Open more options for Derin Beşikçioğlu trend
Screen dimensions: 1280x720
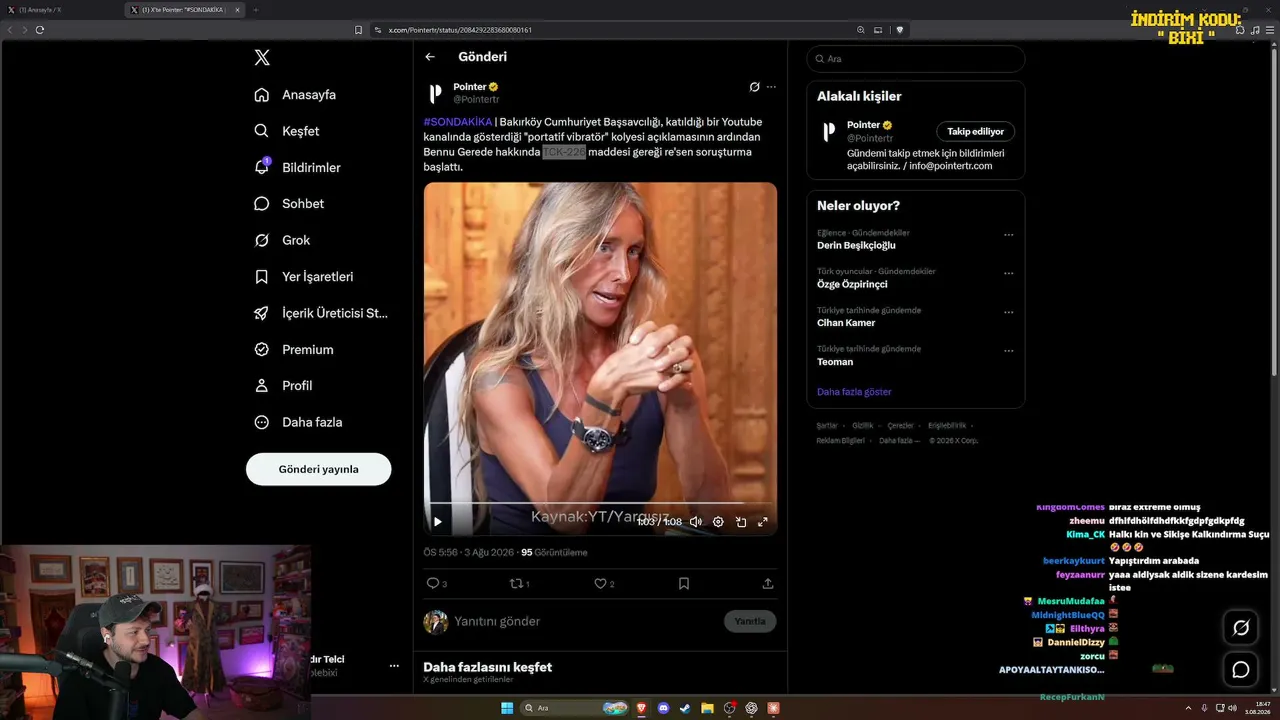click(1008, 234)
